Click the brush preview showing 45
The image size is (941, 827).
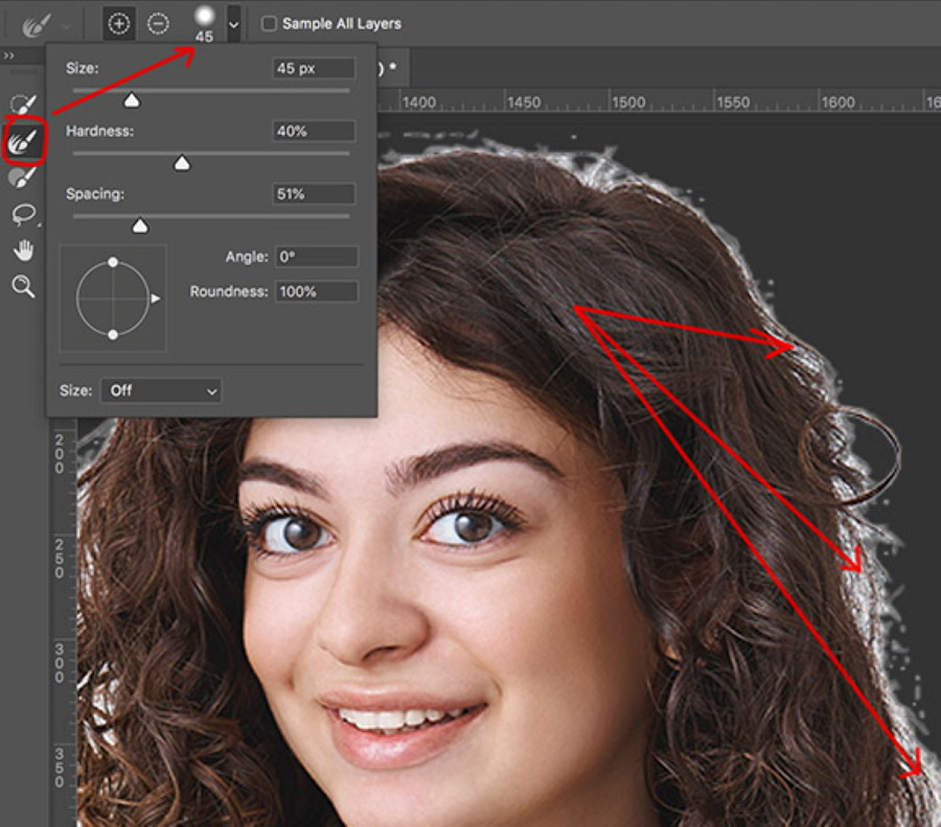coord(204,23)
